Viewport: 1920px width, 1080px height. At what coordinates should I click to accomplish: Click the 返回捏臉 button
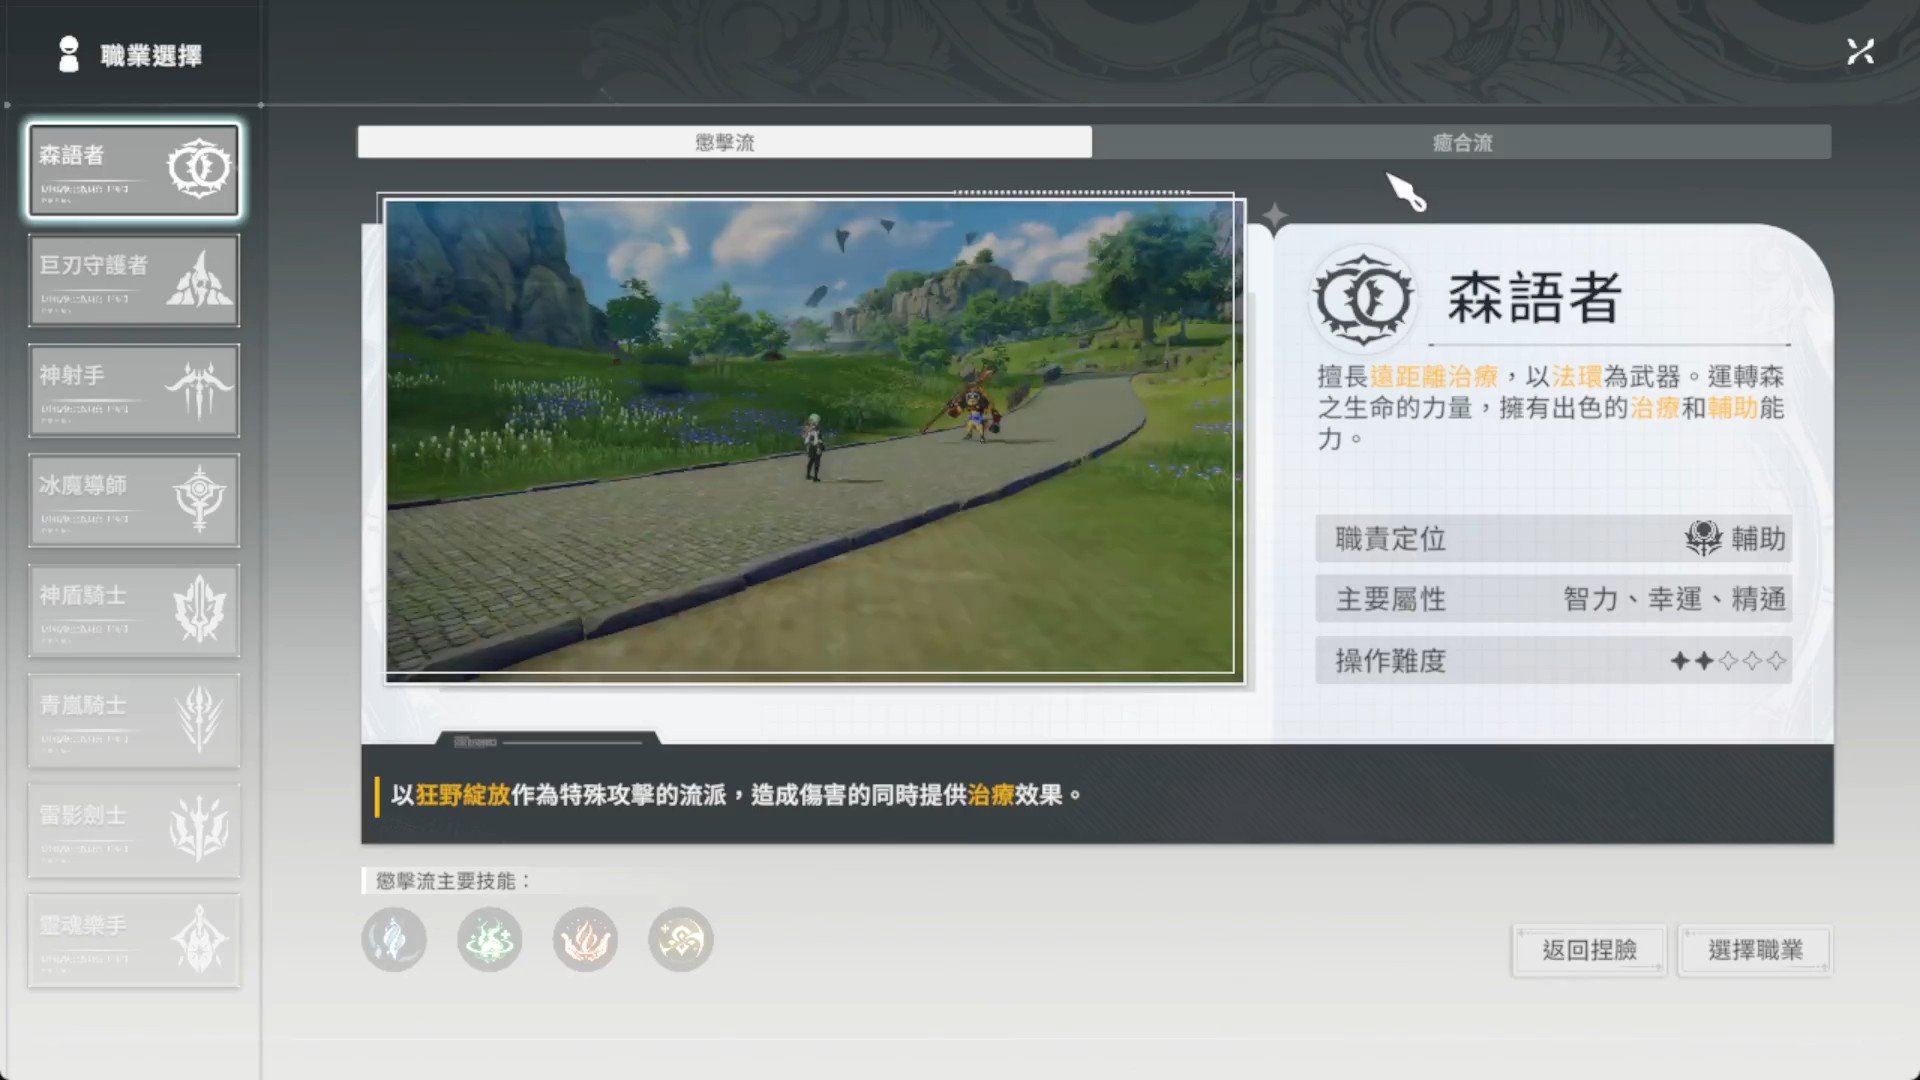pyautogui.click(x=1588, y=950)
